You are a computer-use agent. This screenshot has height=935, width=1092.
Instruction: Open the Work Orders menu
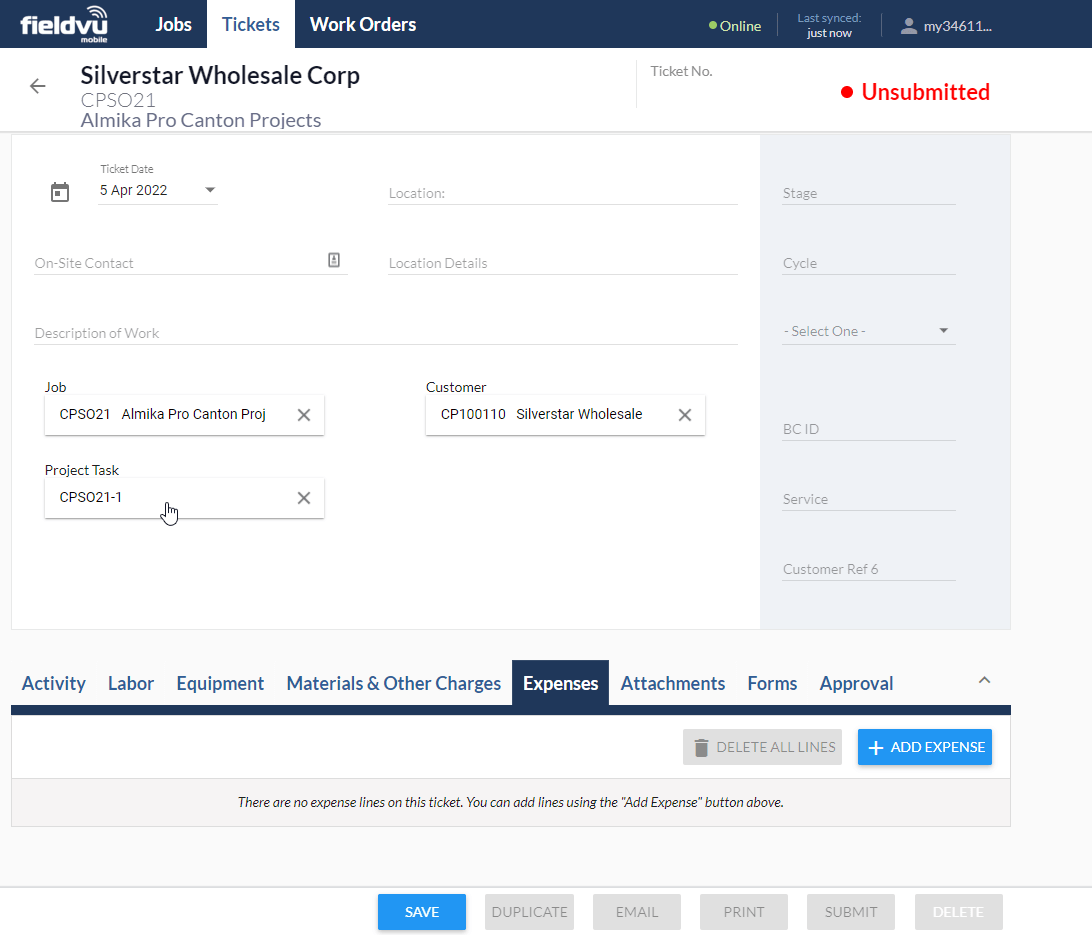(x=363, y=24)
